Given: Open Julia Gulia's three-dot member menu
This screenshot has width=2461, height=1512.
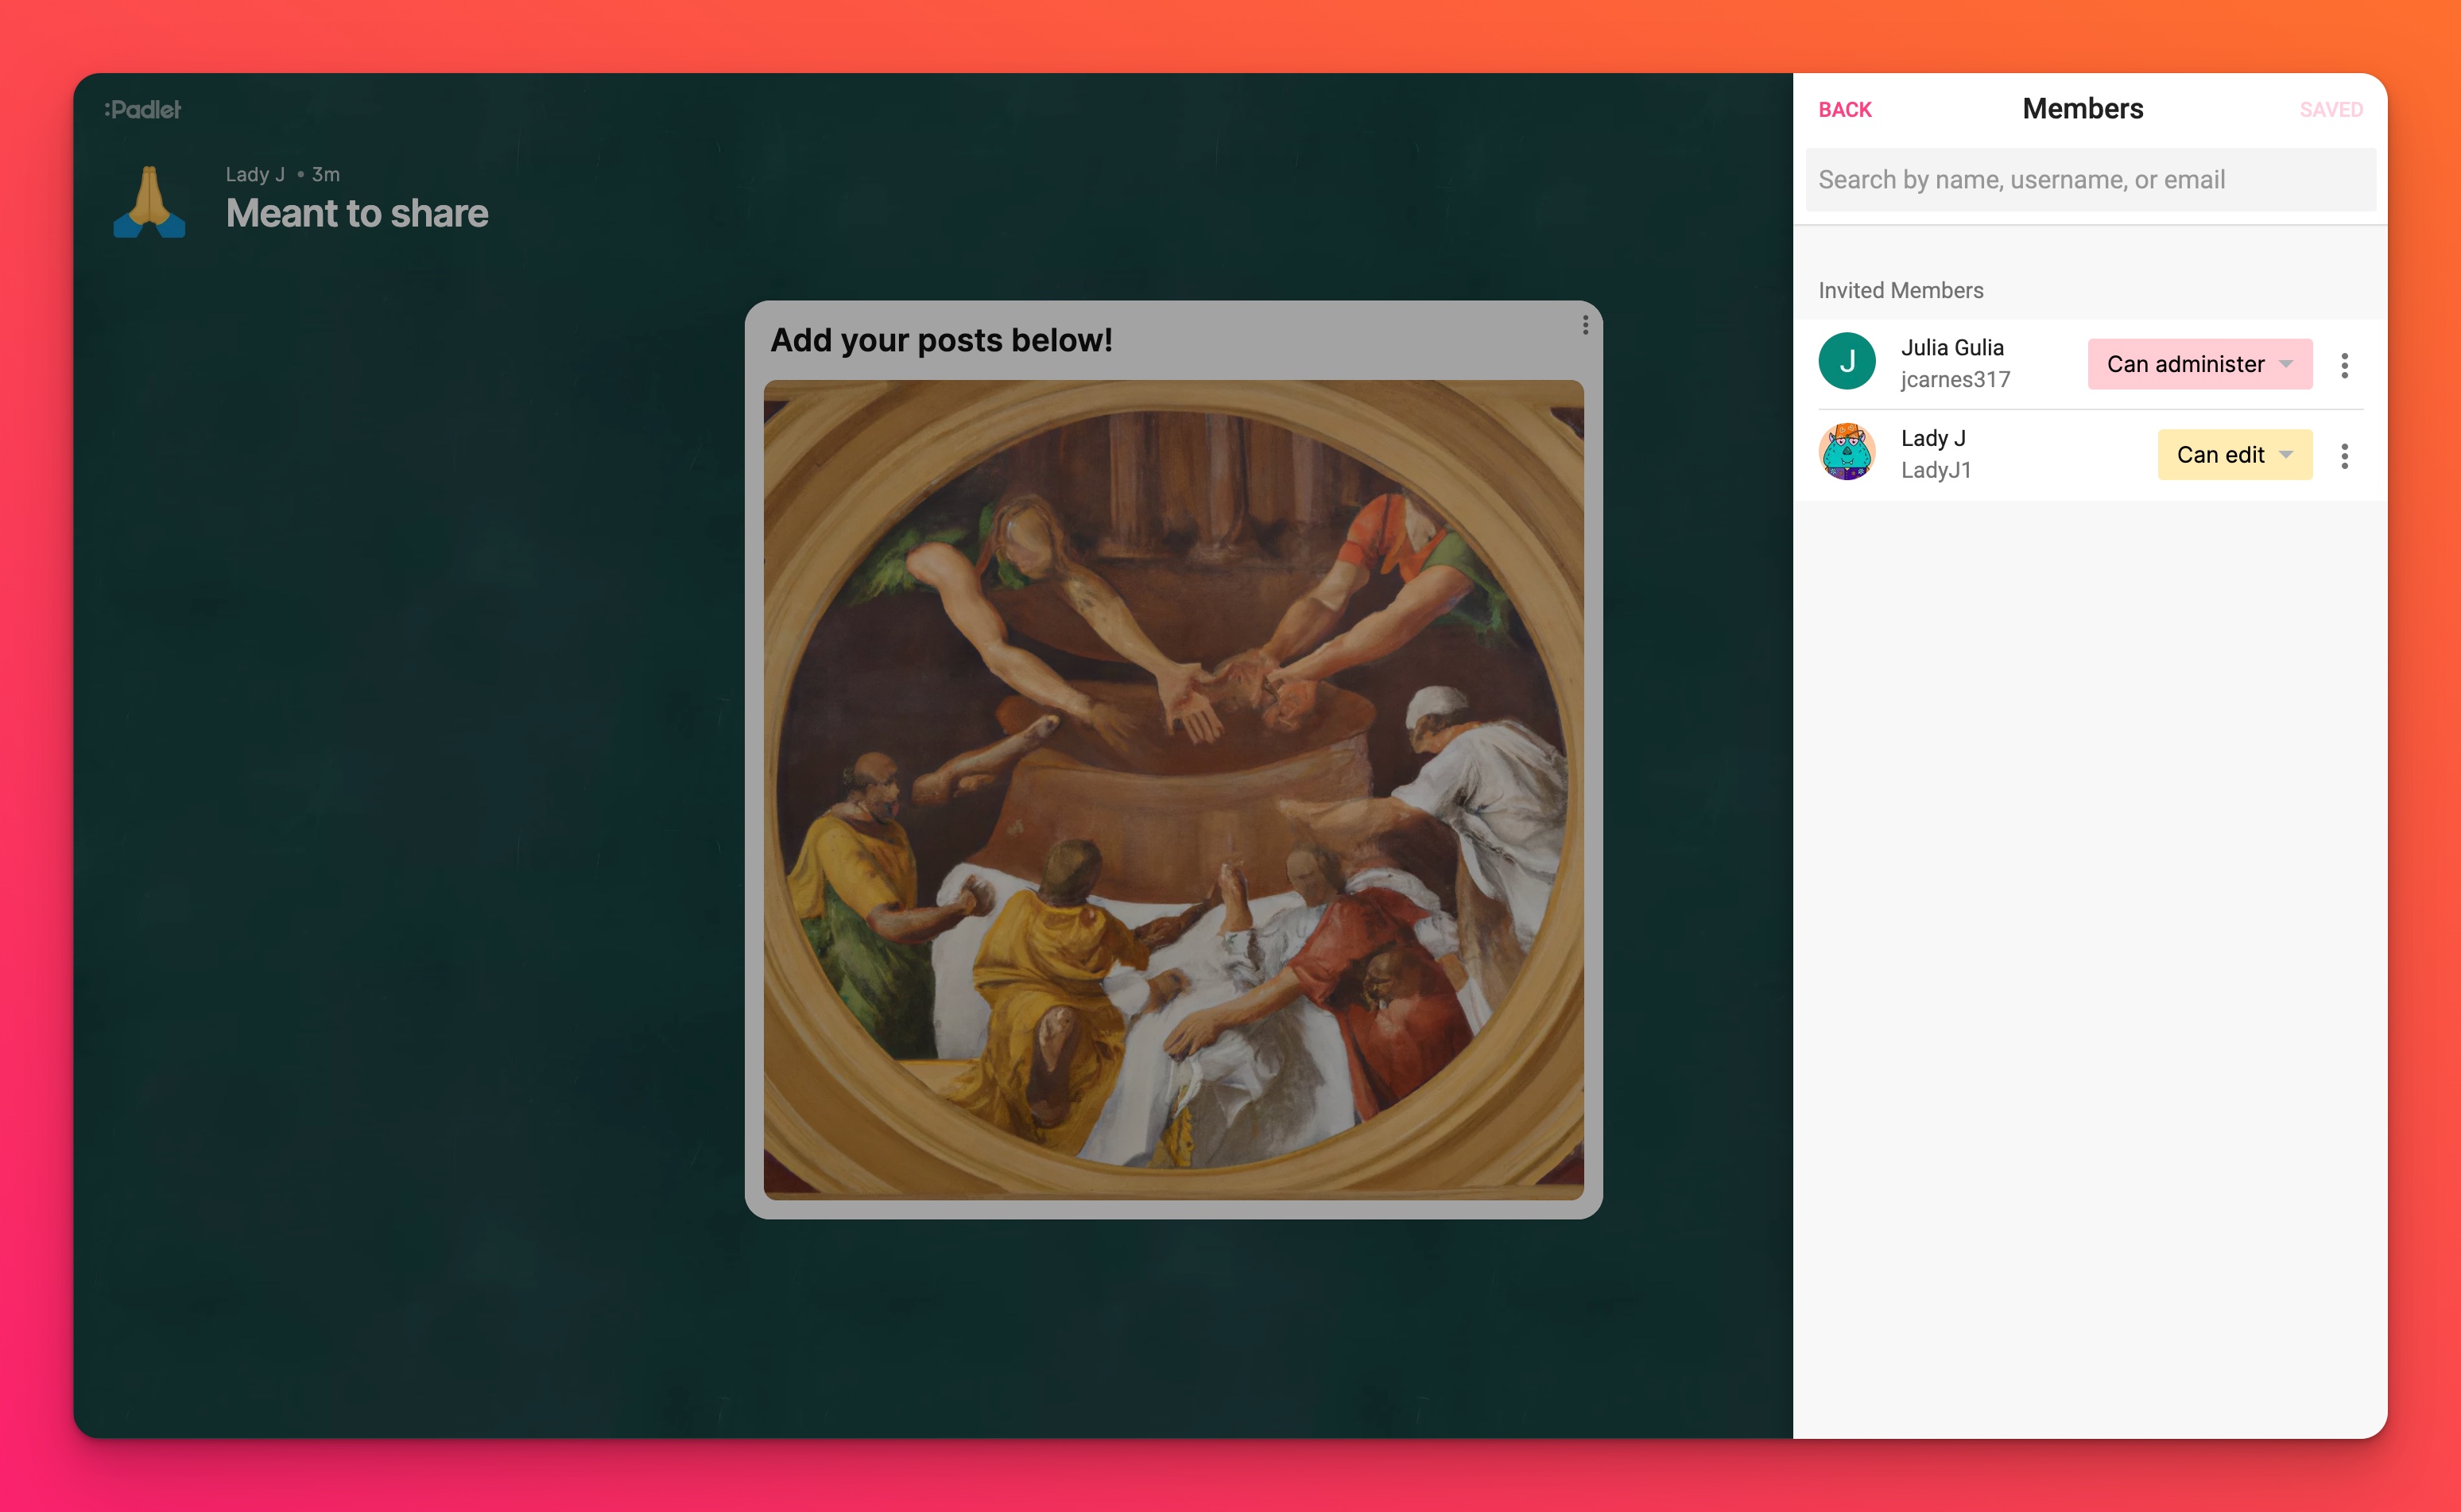Looking at the screenshot, I should click(x=2344, y=365).
